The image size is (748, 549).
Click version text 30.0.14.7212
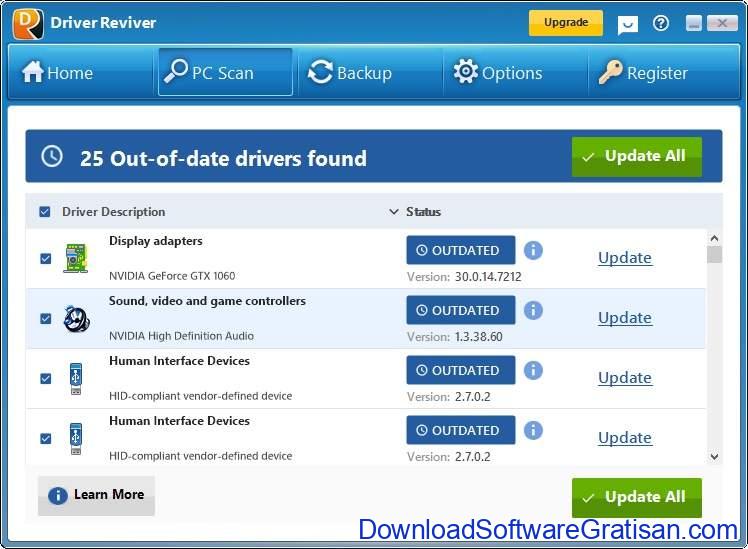[488, 277]
